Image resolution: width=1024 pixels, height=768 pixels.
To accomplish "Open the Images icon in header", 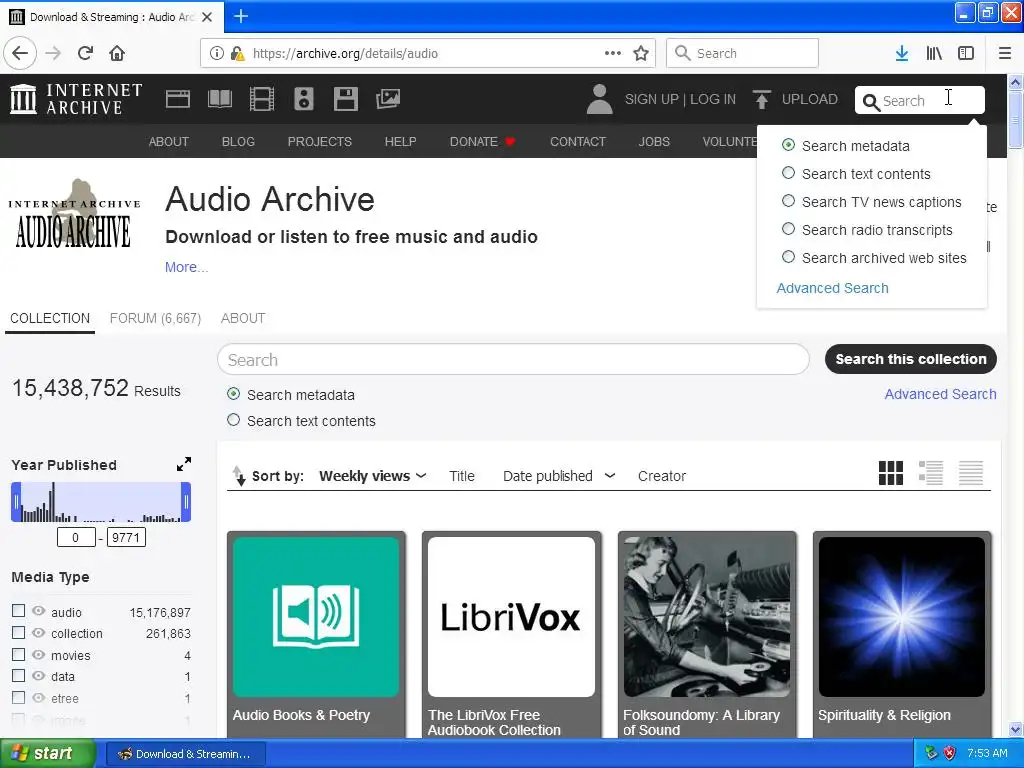I will click(x=388, y=99).
